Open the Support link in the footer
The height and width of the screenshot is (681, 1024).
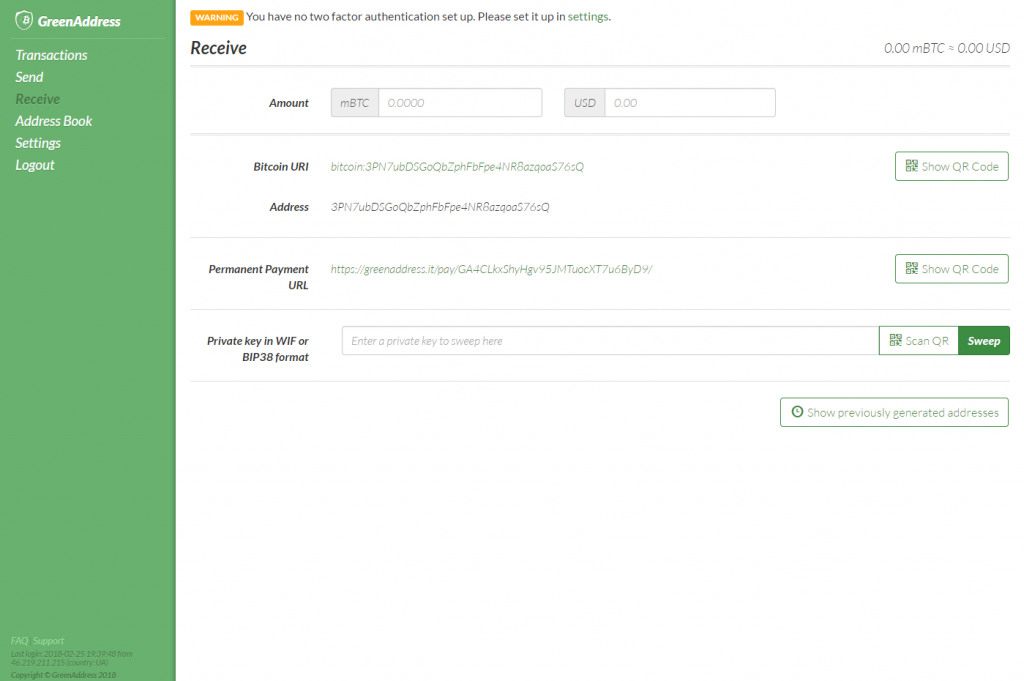point(48,641)
